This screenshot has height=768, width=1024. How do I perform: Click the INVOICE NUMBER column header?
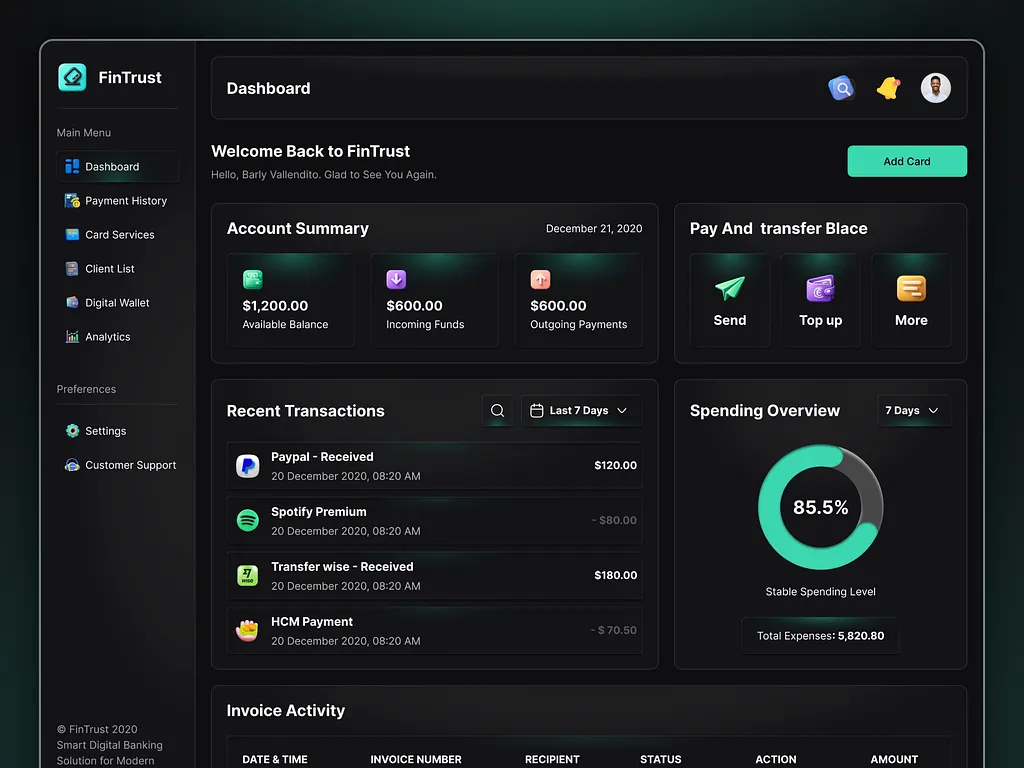[x=416, y=760]
